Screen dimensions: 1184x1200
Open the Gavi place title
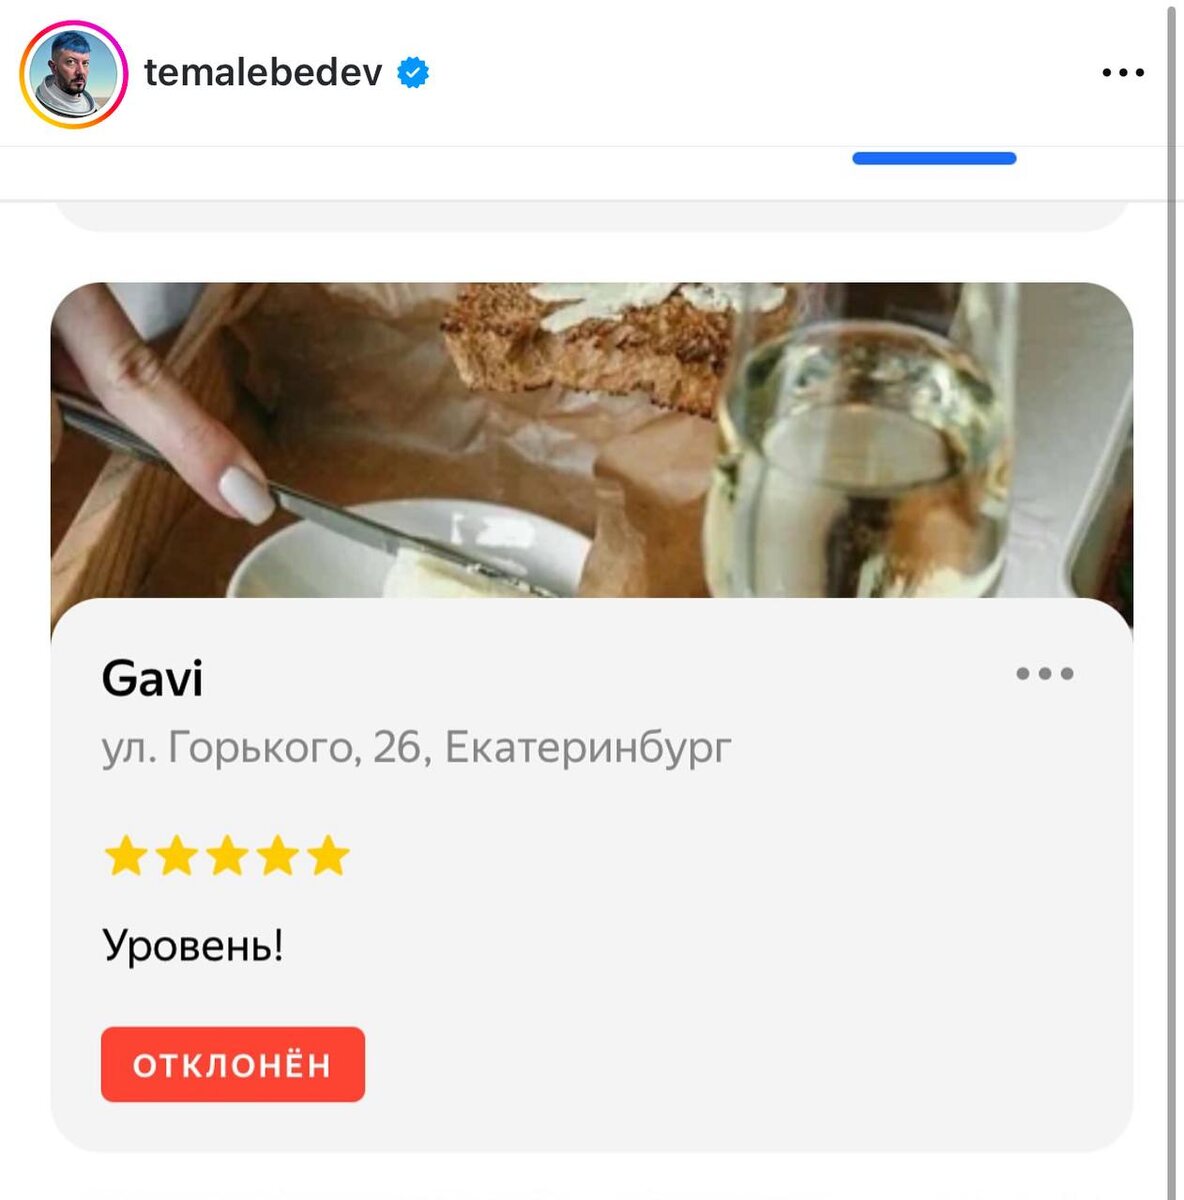click(152, 679)
